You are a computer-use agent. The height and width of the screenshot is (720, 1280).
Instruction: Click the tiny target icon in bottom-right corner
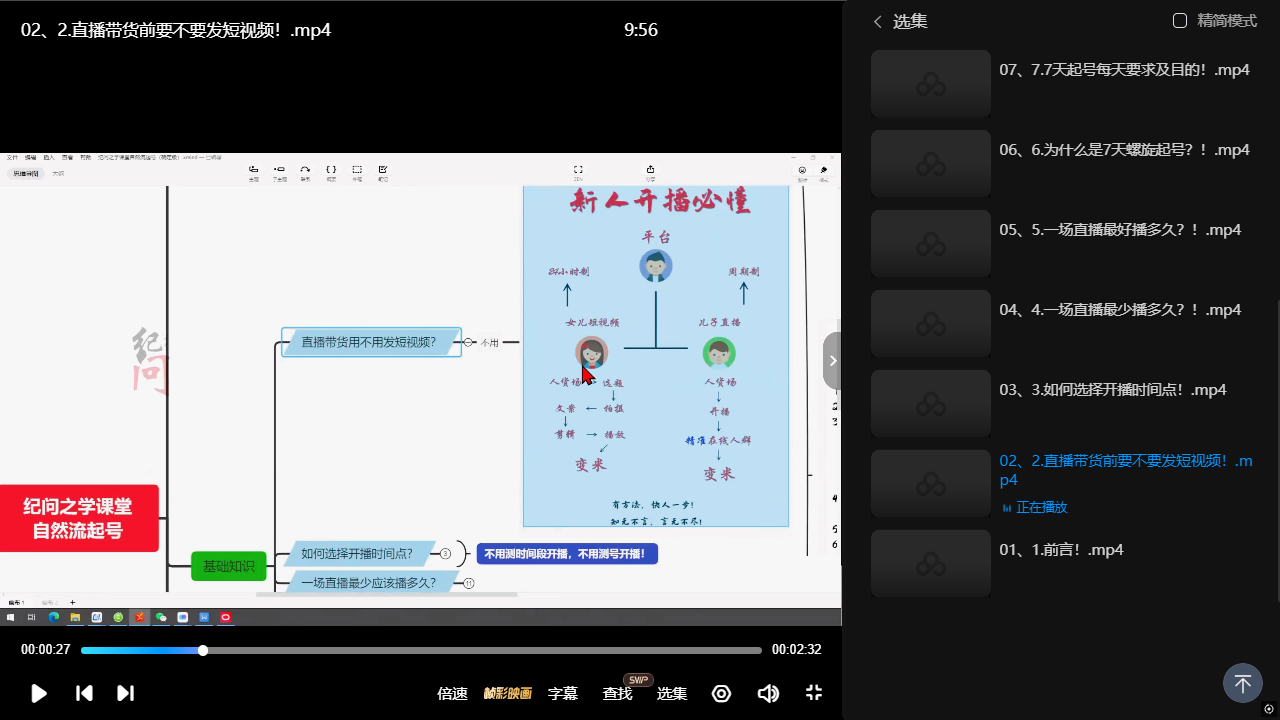pyautogui.click(x=1269, y=709)
